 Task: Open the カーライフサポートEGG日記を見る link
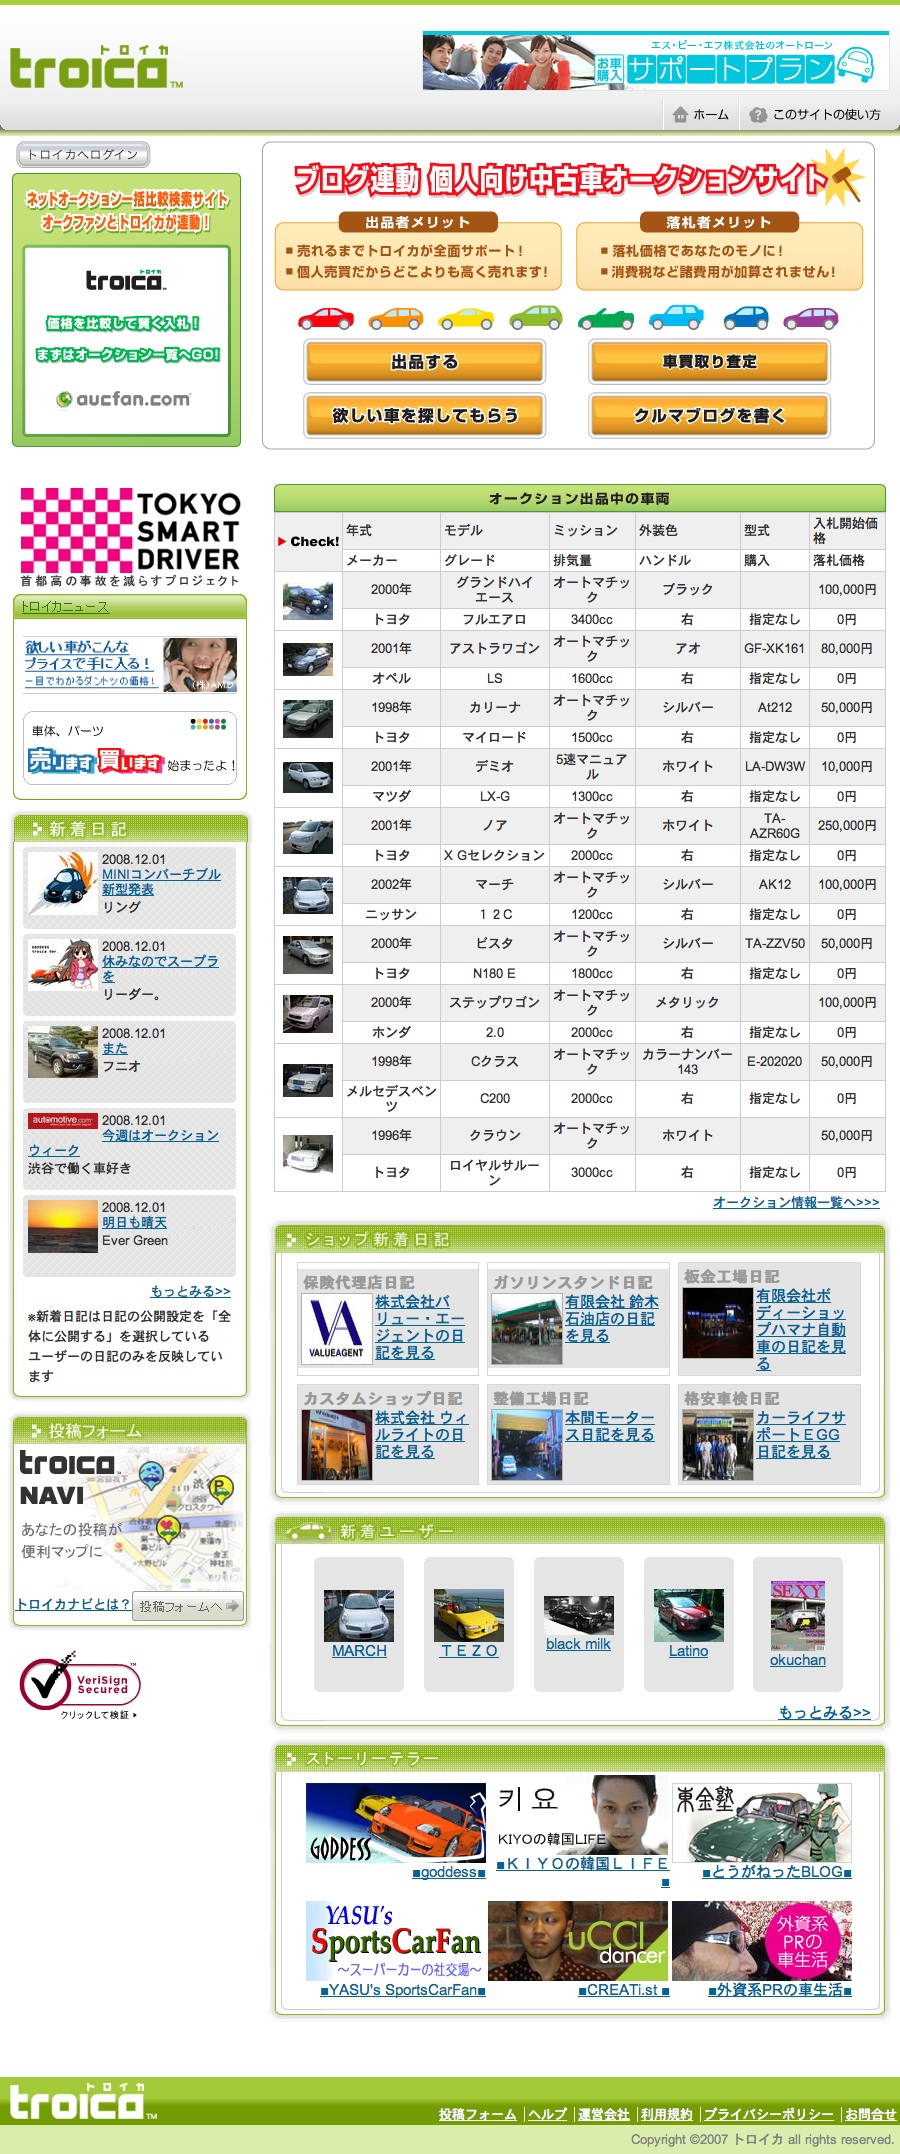[800, 1434]
